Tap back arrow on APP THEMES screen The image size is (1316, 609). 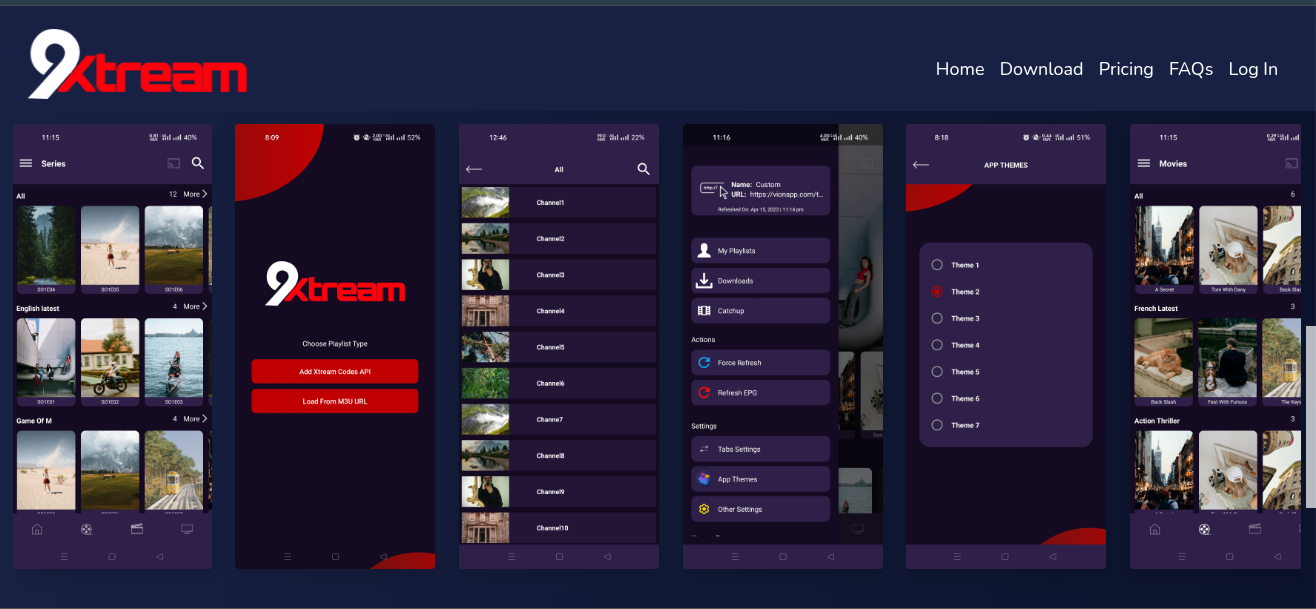[x=921, y=165]
